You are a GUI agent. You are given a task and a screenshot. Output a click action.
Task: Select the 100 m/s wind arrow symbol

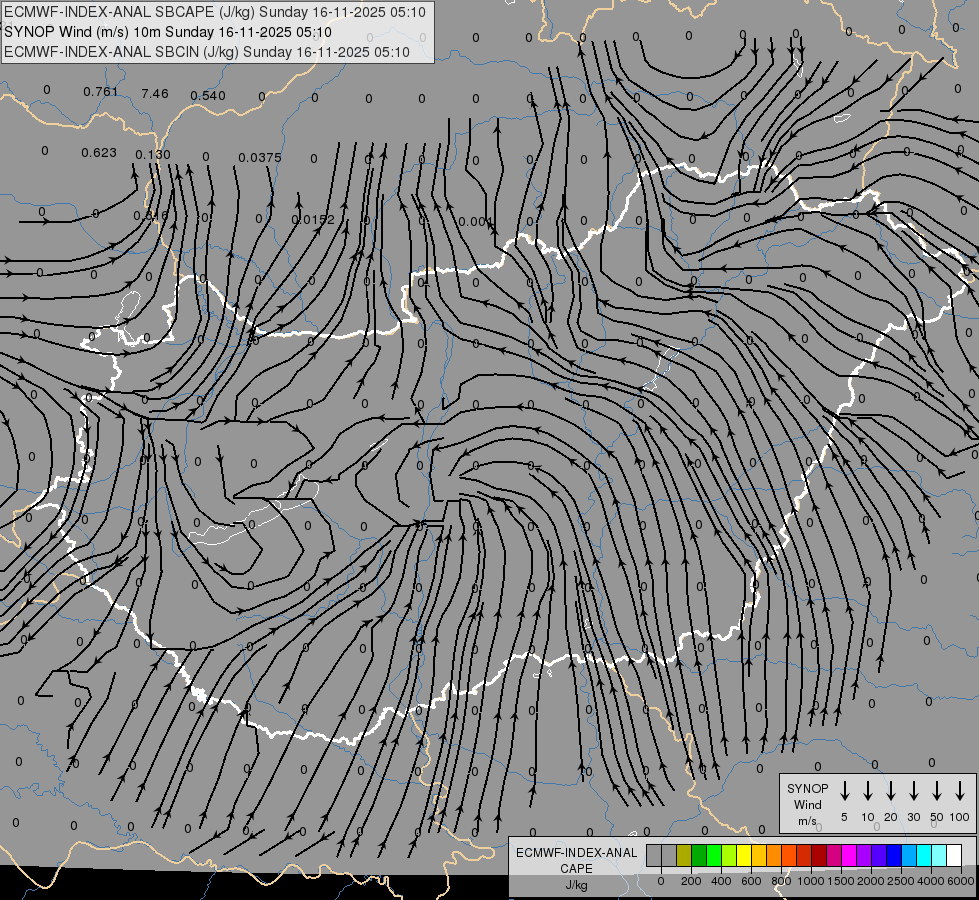click(x=960, y=791)
